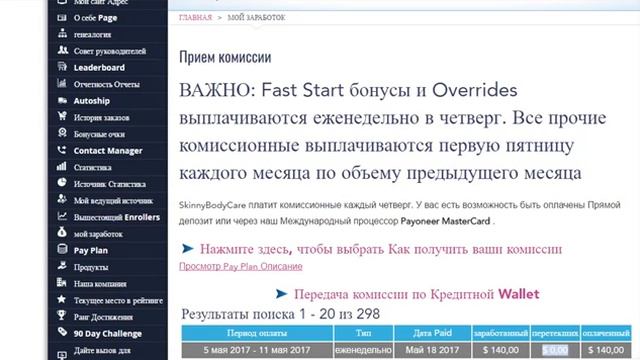Viewport: 640px width, 360px height.
Task: Open мой заработок menu entry
Action: point(98,234)
